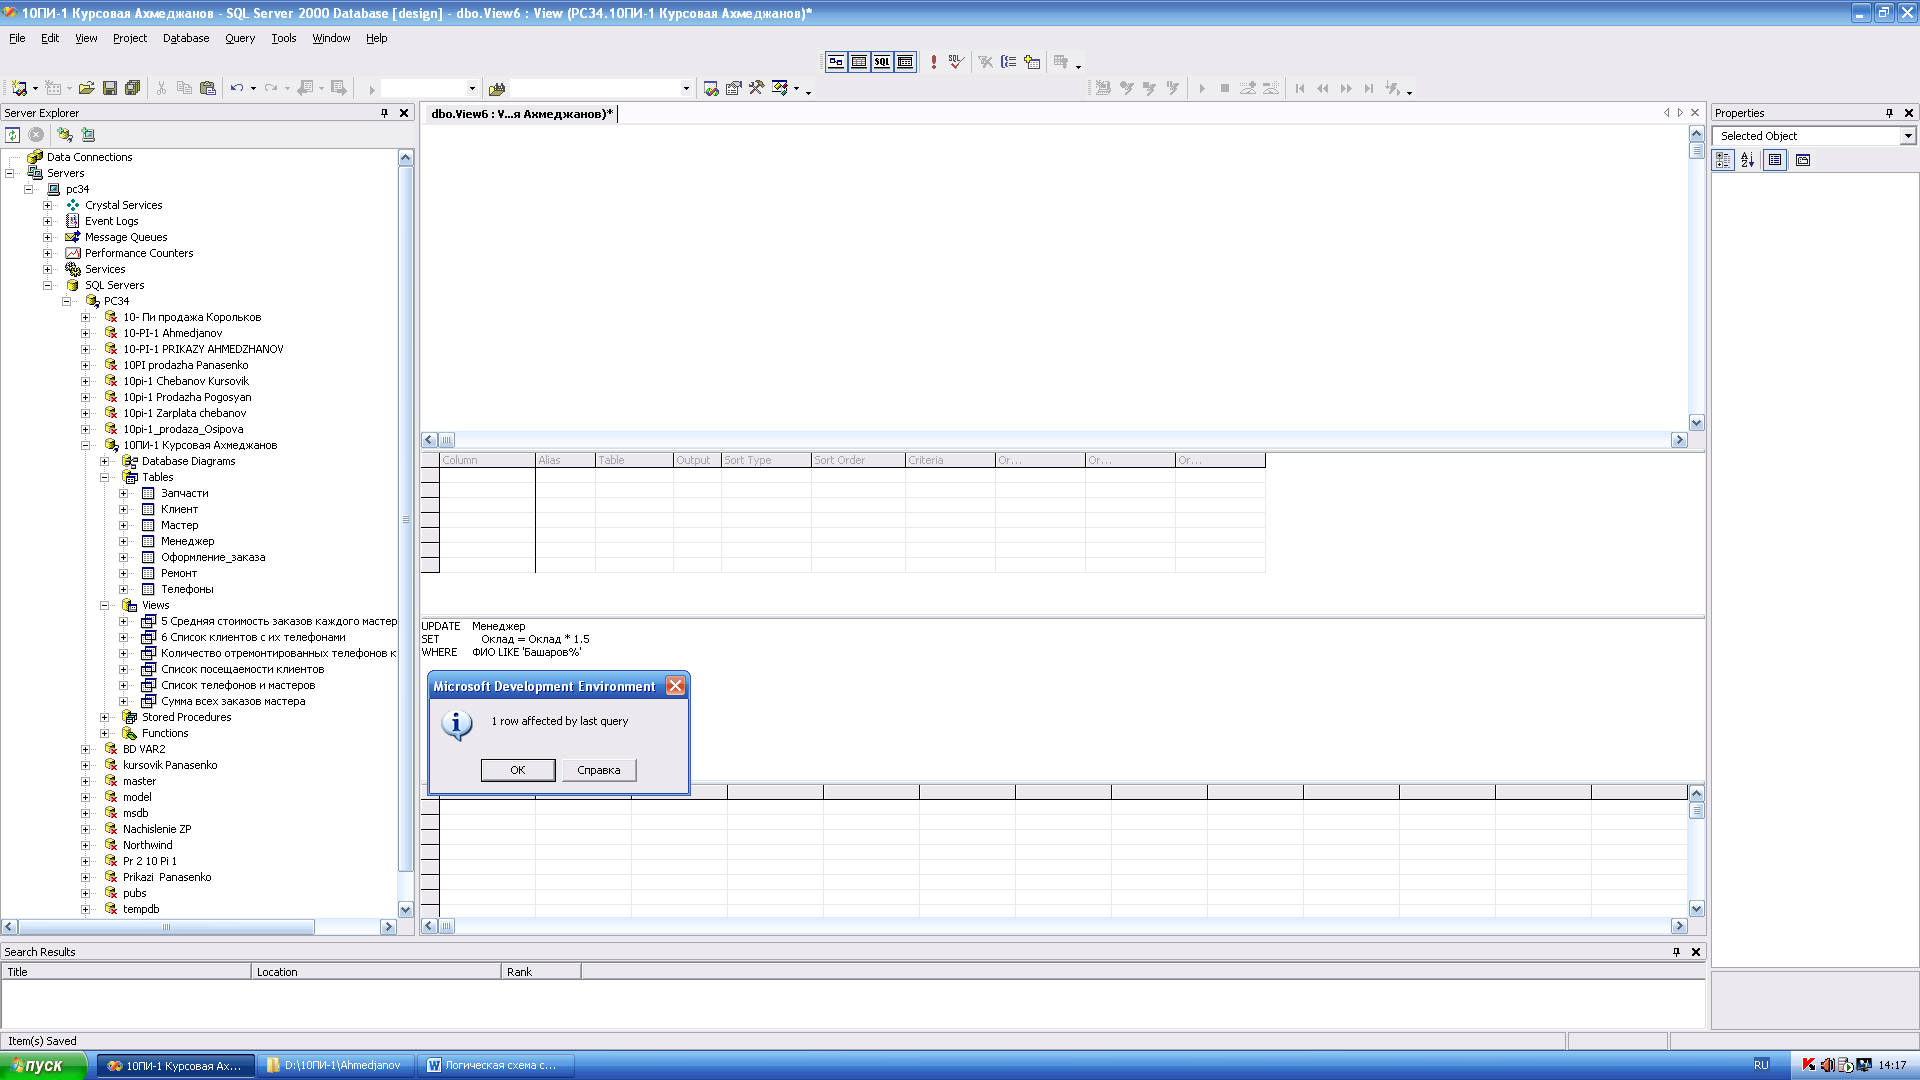Click diagram pane horizontal scroll right arrow

pyautogui.click(x=1680, y=440)
